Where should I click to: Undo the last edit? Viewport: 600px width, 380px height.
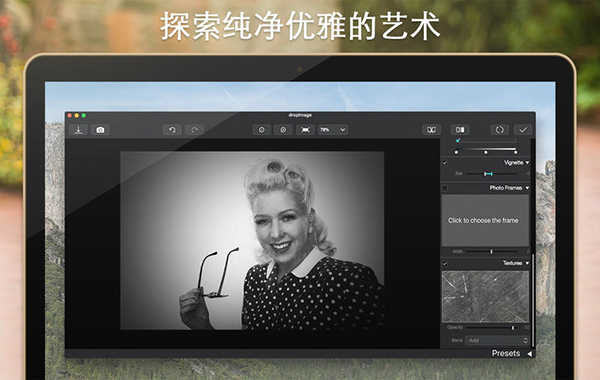[172, 130]
